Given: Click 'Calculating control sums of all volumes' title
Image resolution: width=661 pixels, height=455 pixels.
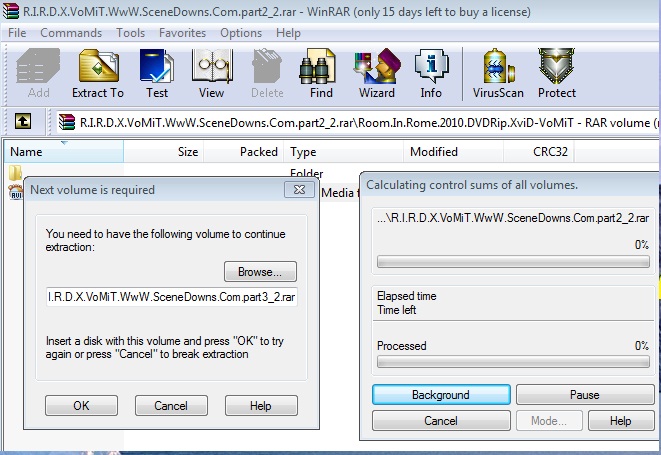Looking at the screenshot, I should point(472,185).
